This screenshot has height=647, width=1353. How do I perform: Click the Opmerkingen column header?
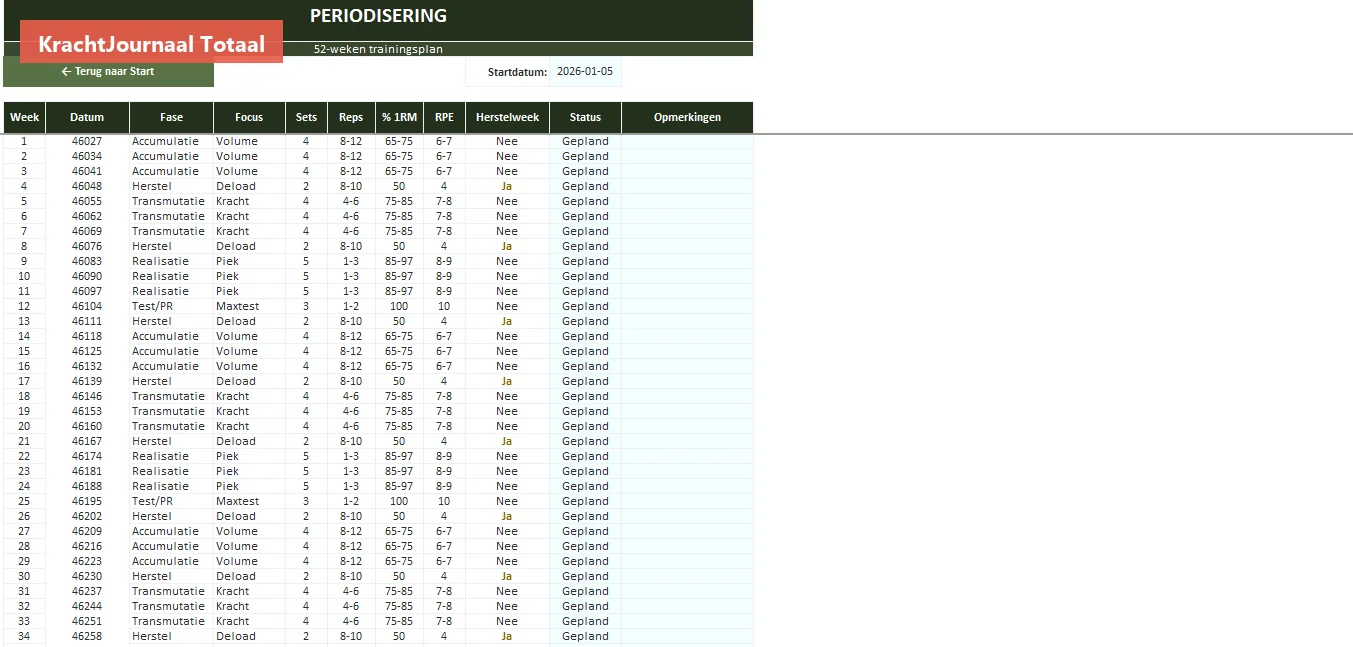[x=687, y=117]
